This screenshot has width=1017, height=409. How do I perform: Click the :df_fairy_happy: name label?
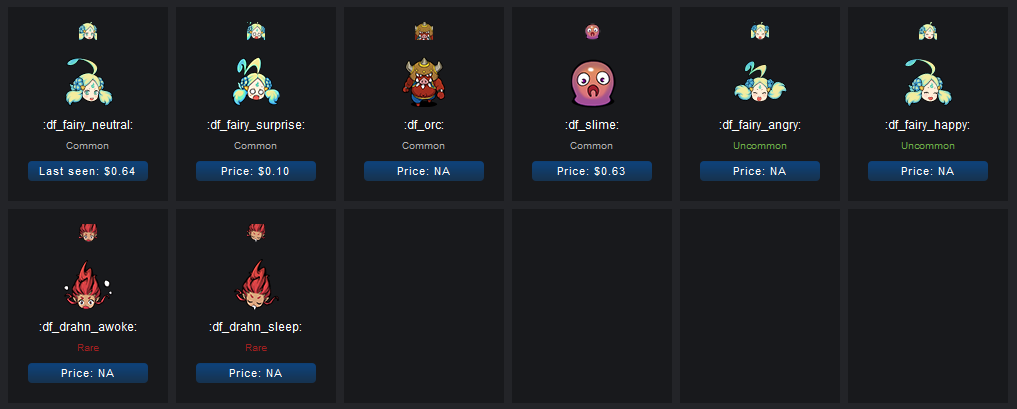(x=927, y=125)
